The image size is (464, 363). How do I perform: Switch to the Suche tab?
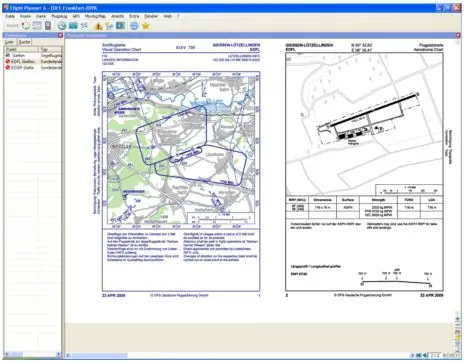tap(24, 42)
